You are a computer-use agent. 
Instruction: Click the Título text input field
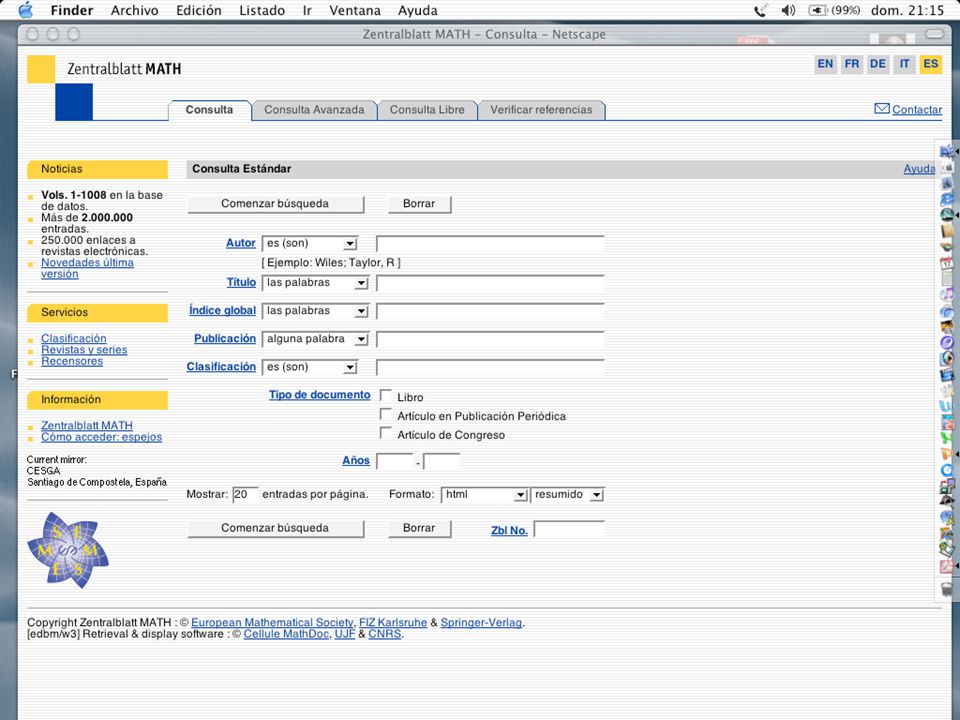[490, 283]
